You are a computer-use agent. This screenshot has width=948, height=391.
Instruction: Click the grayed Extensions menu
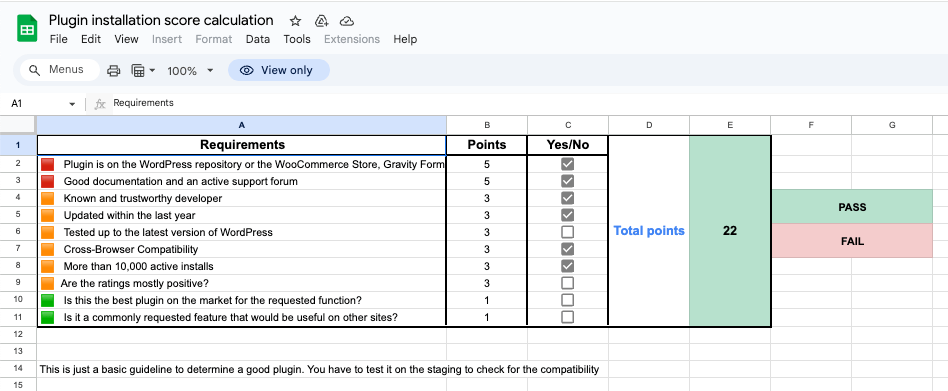click(x=352, y=39)
